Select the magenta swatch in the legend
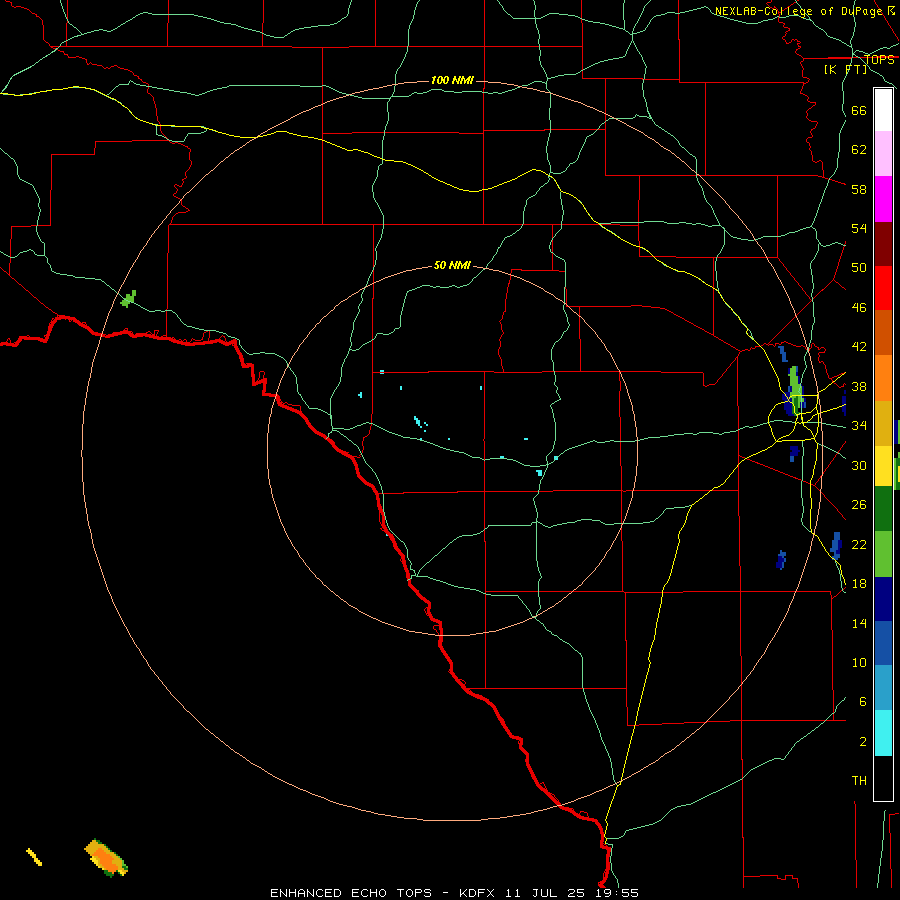The height and width of the screenshot is (900, 900). (883, 199)
